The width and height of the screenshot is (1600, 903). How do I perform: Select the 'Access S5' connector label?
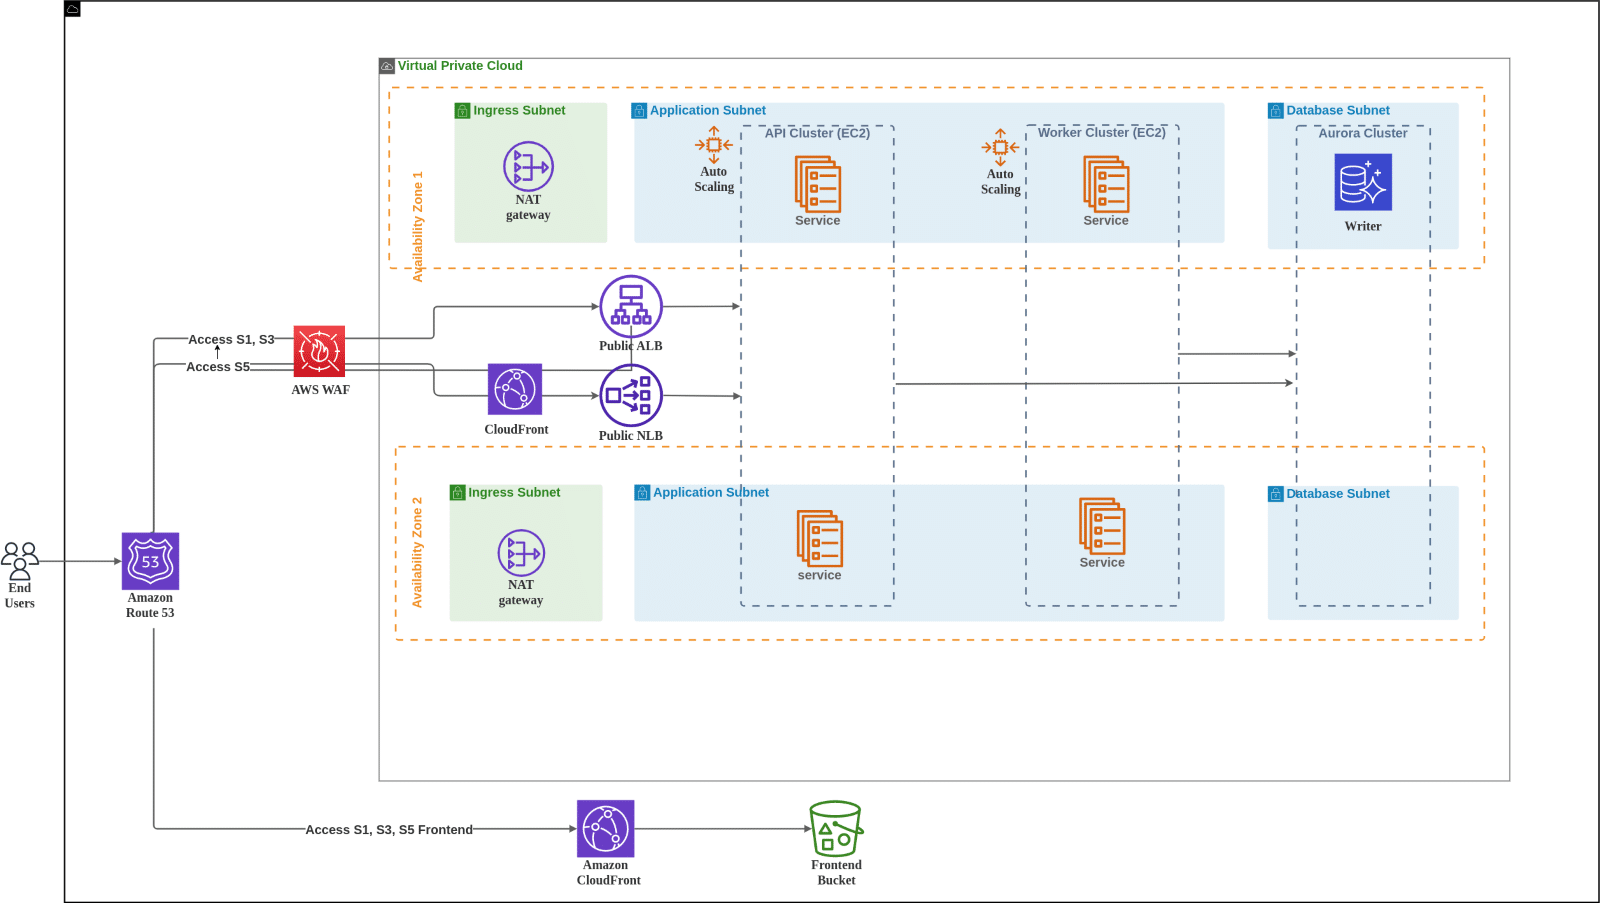218,367
